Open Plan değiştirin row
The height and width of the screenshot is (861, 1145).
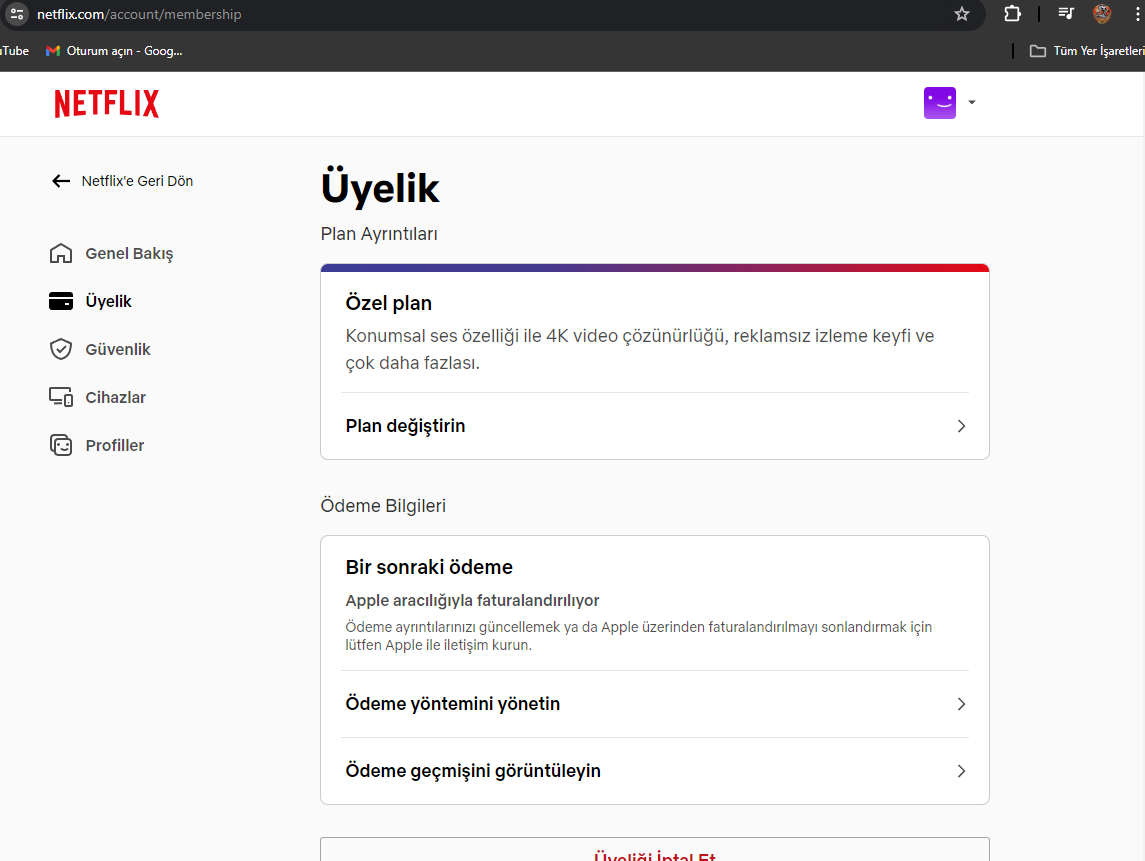point(655,426)
